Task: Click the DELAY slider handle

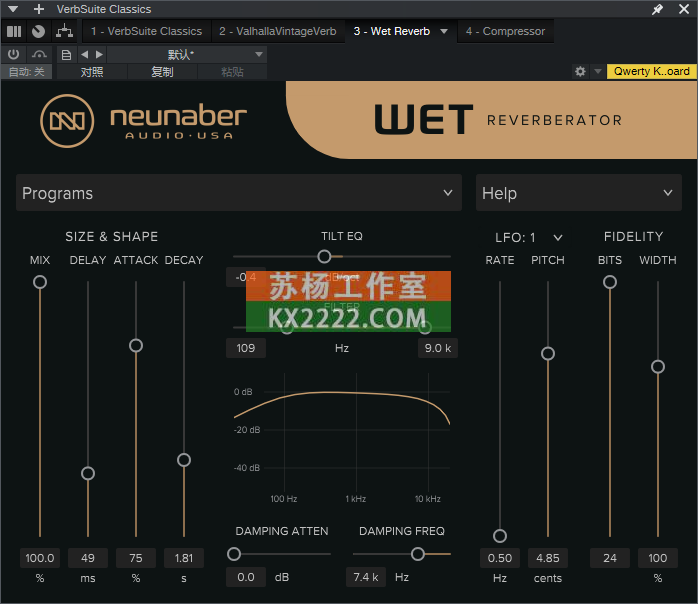Action: click(x=88, y=473)
